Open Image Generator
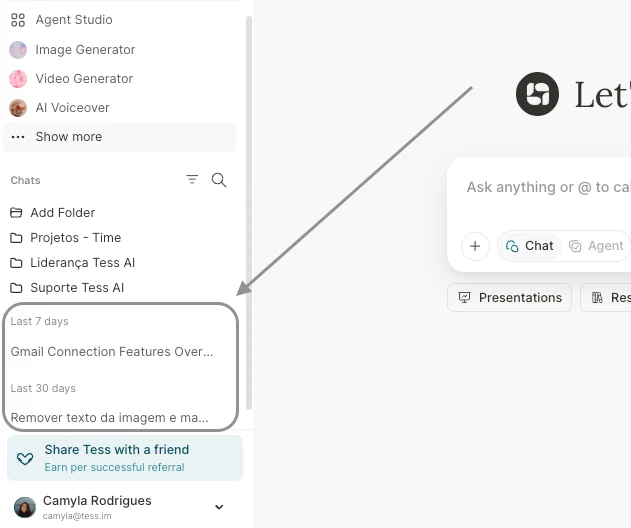Screen dimensions: 631x528 point(85,50)
